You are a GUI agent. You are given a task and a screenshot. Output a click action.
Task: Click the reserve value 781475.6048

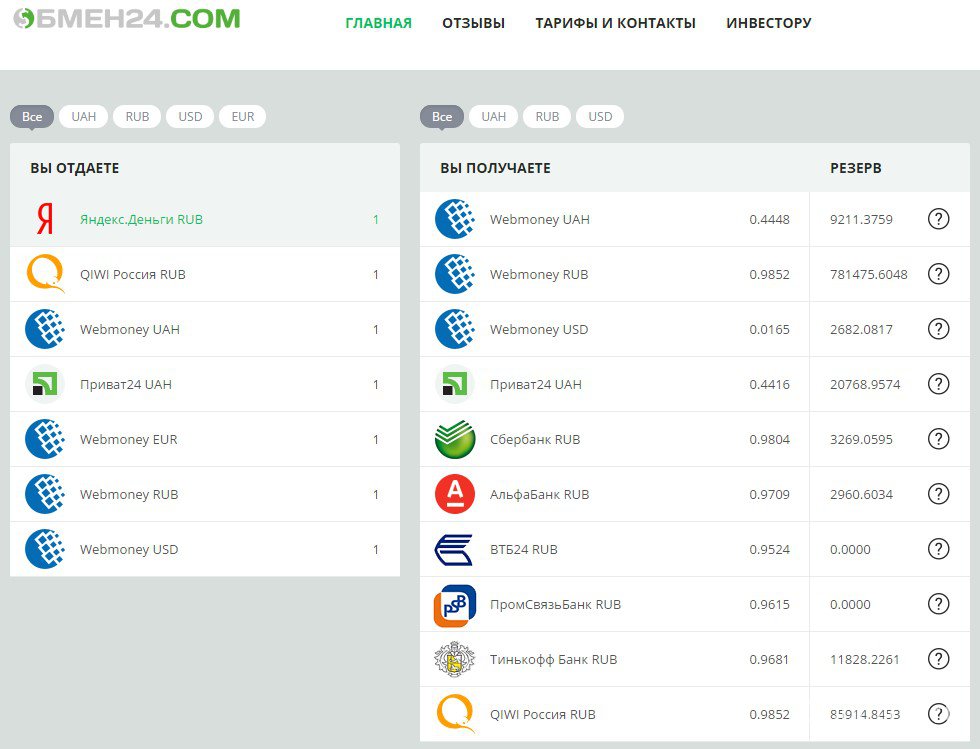(869, 274)
